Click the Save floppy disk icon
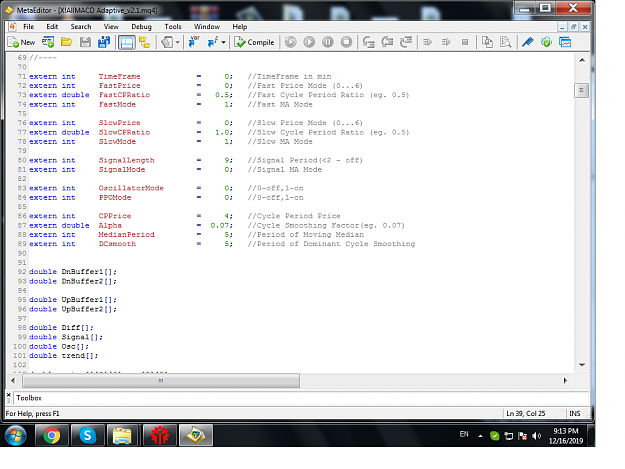 click(85, 42)
